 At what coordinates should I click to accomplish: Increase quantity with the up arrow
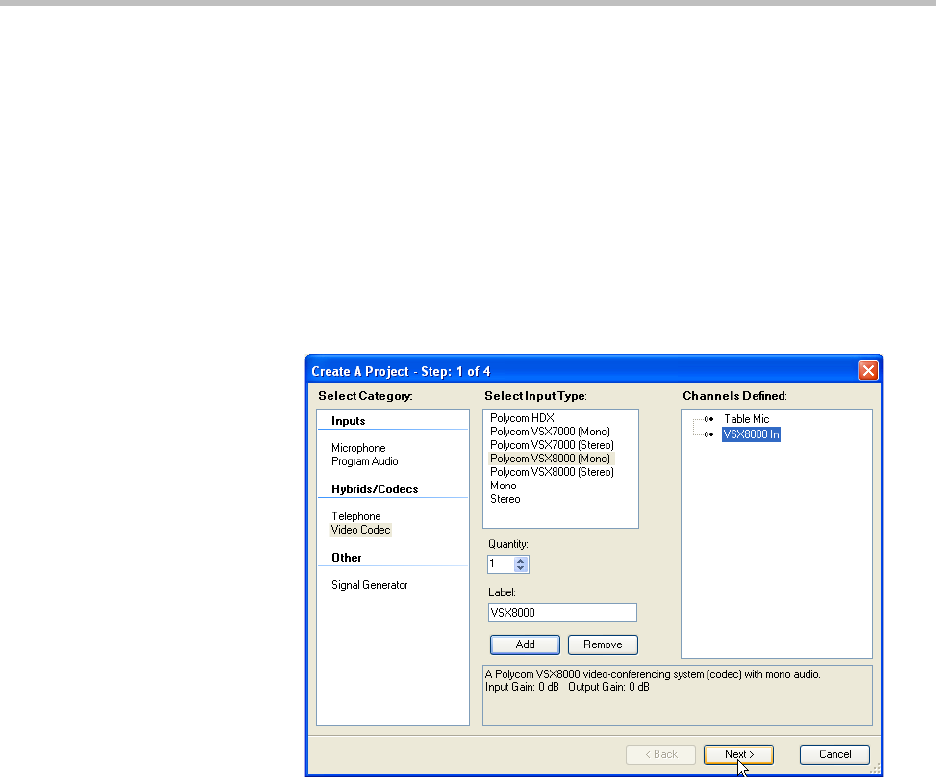pos(520,560)
